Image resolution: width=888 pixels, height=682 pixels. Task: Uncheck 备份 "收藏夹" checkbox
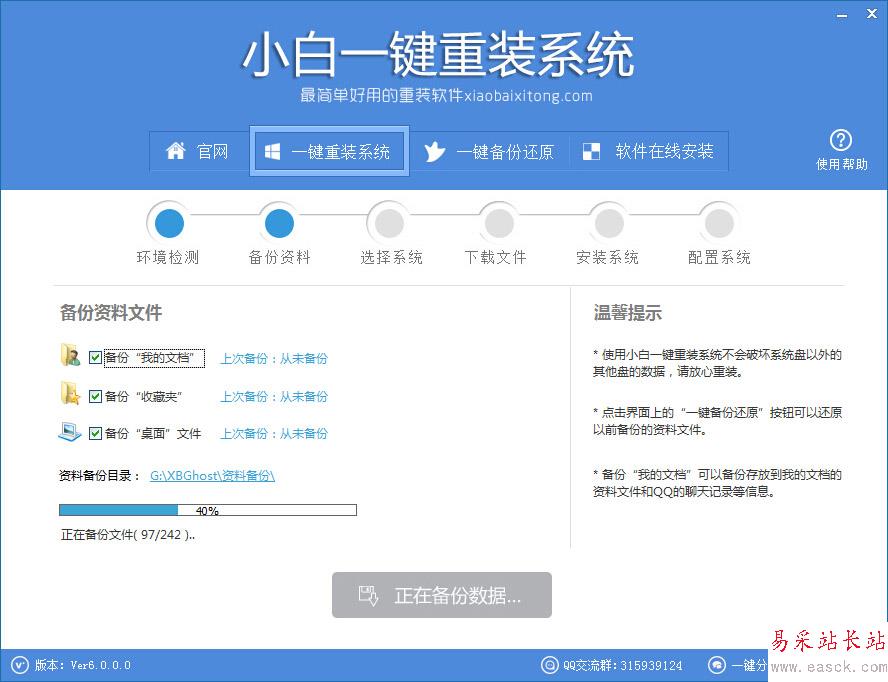95,396
